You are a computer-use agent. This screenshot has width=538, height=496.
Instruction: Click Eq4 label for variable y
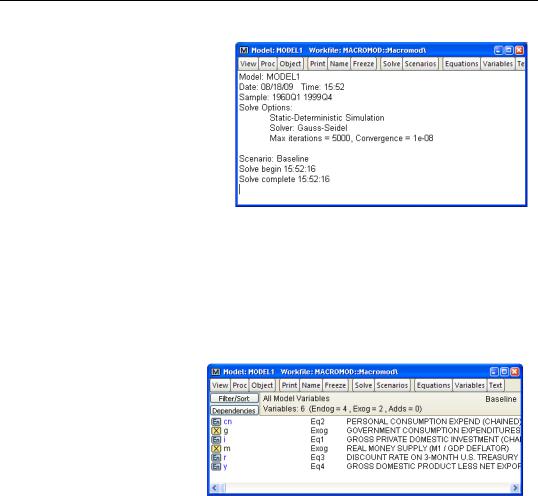tap(317, 467)
